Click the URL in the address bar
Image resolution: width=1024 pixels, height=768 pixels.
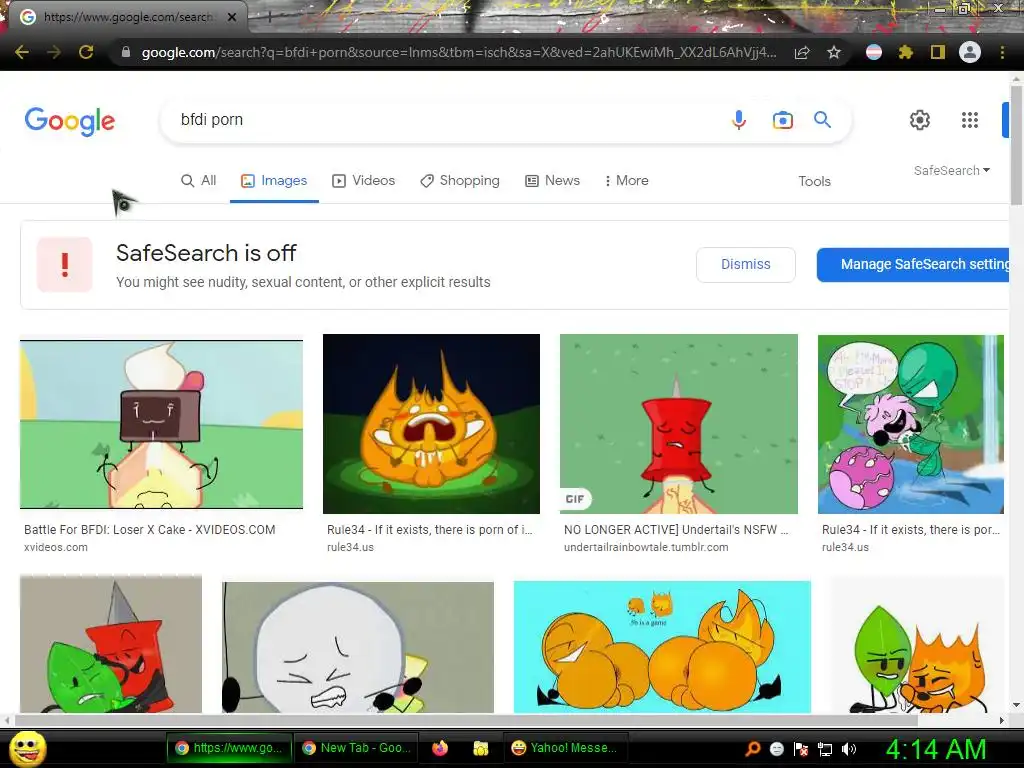(459, 52)
